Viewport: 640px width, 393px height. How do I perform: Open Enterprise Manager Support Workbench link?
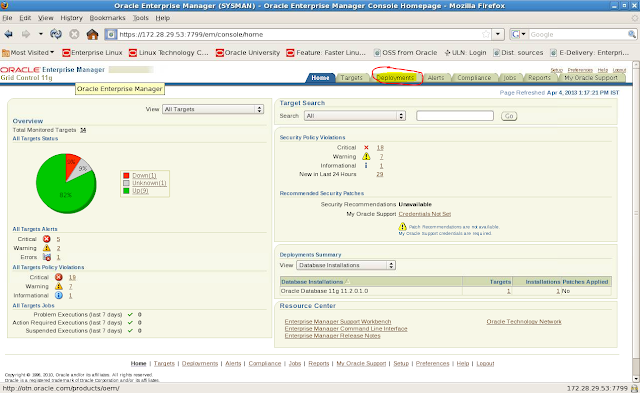pos(338,322)
